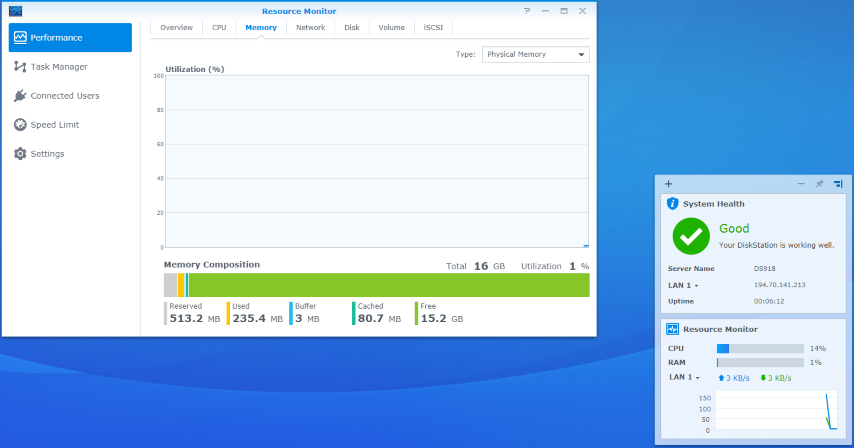
Task: Open the Physical Memory type dropdown
Action: [535, 54]
